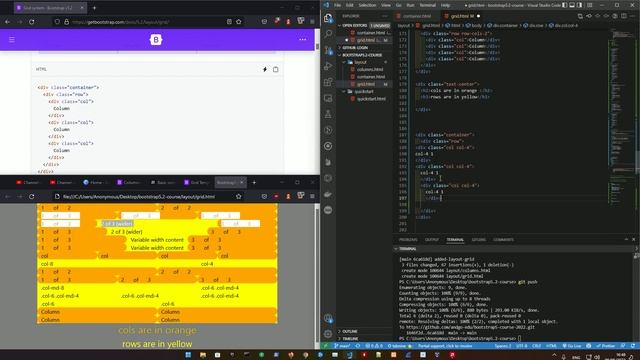Open the Search view in VS Code activity bar
Image resolution: width=640 pixels, height=360 pixels.
[328, 34]
